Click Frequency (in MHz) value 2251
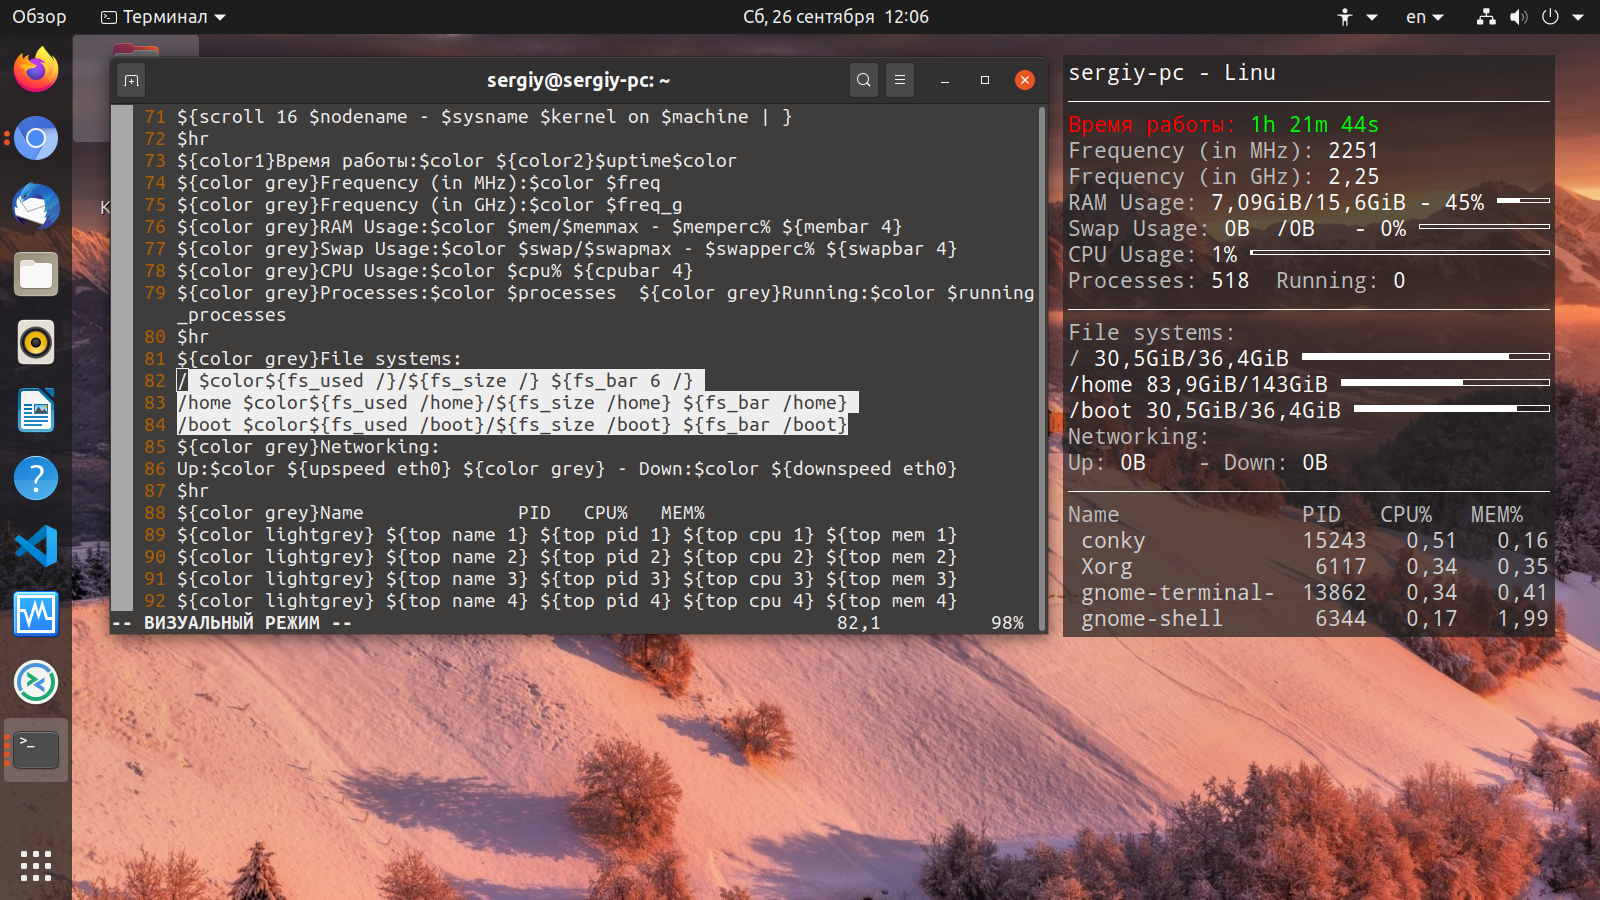The height and width of the screenshot is (900, 1600). coord(1353,151)
